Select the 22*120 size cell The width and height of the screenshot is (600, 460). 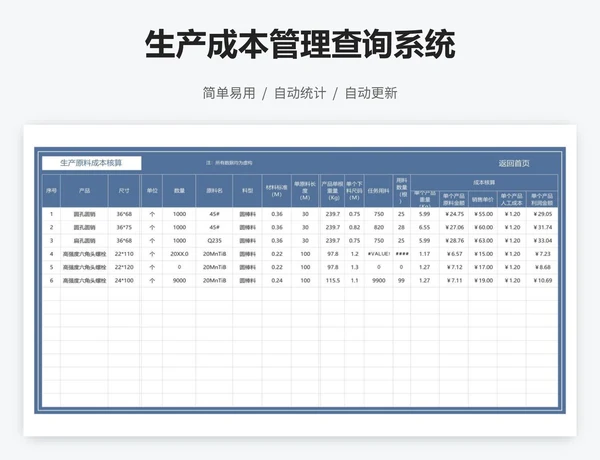point(124,267)
